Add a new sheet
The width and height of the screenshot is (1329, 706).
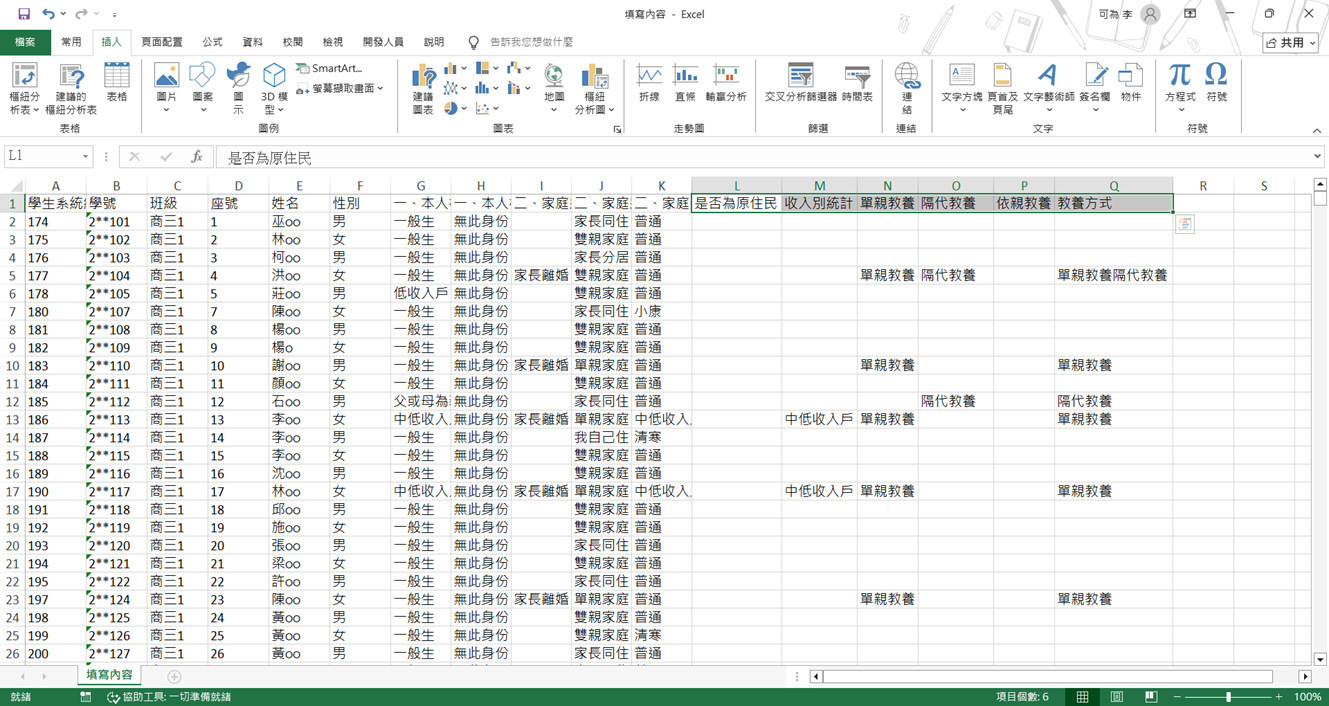click(x=174, y=677)
